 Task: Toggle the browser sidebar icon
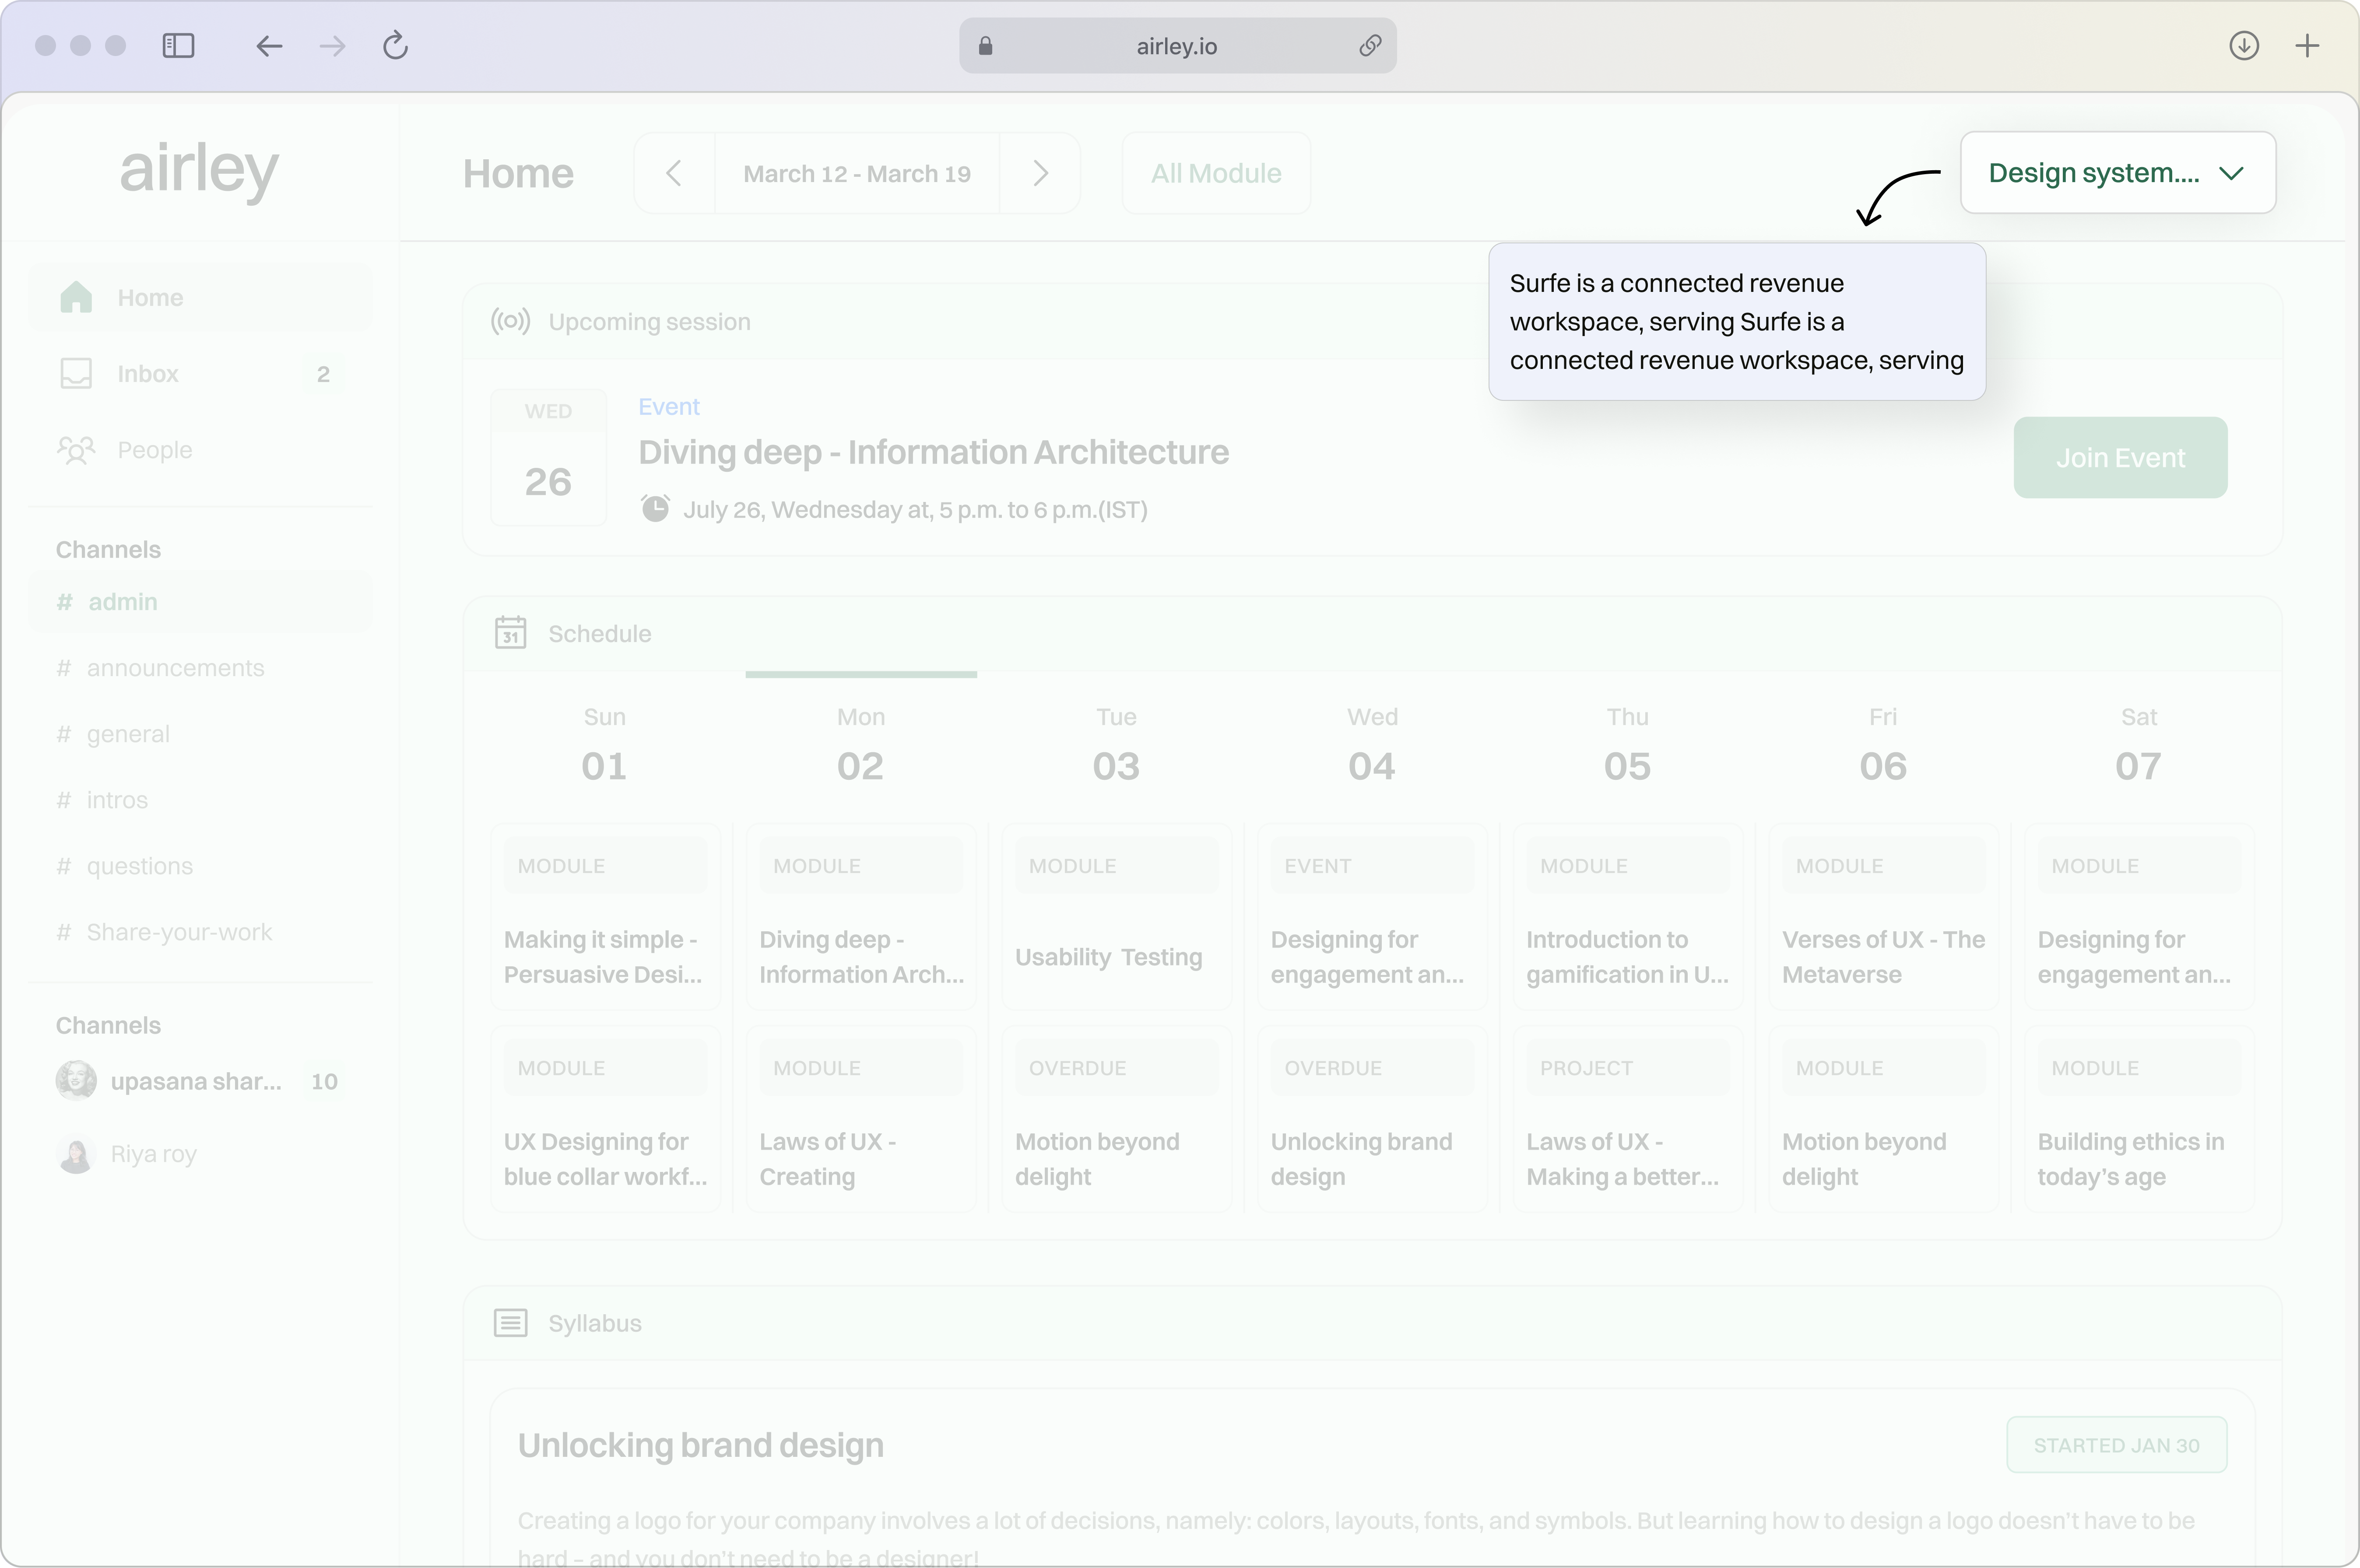pos(178,46)
